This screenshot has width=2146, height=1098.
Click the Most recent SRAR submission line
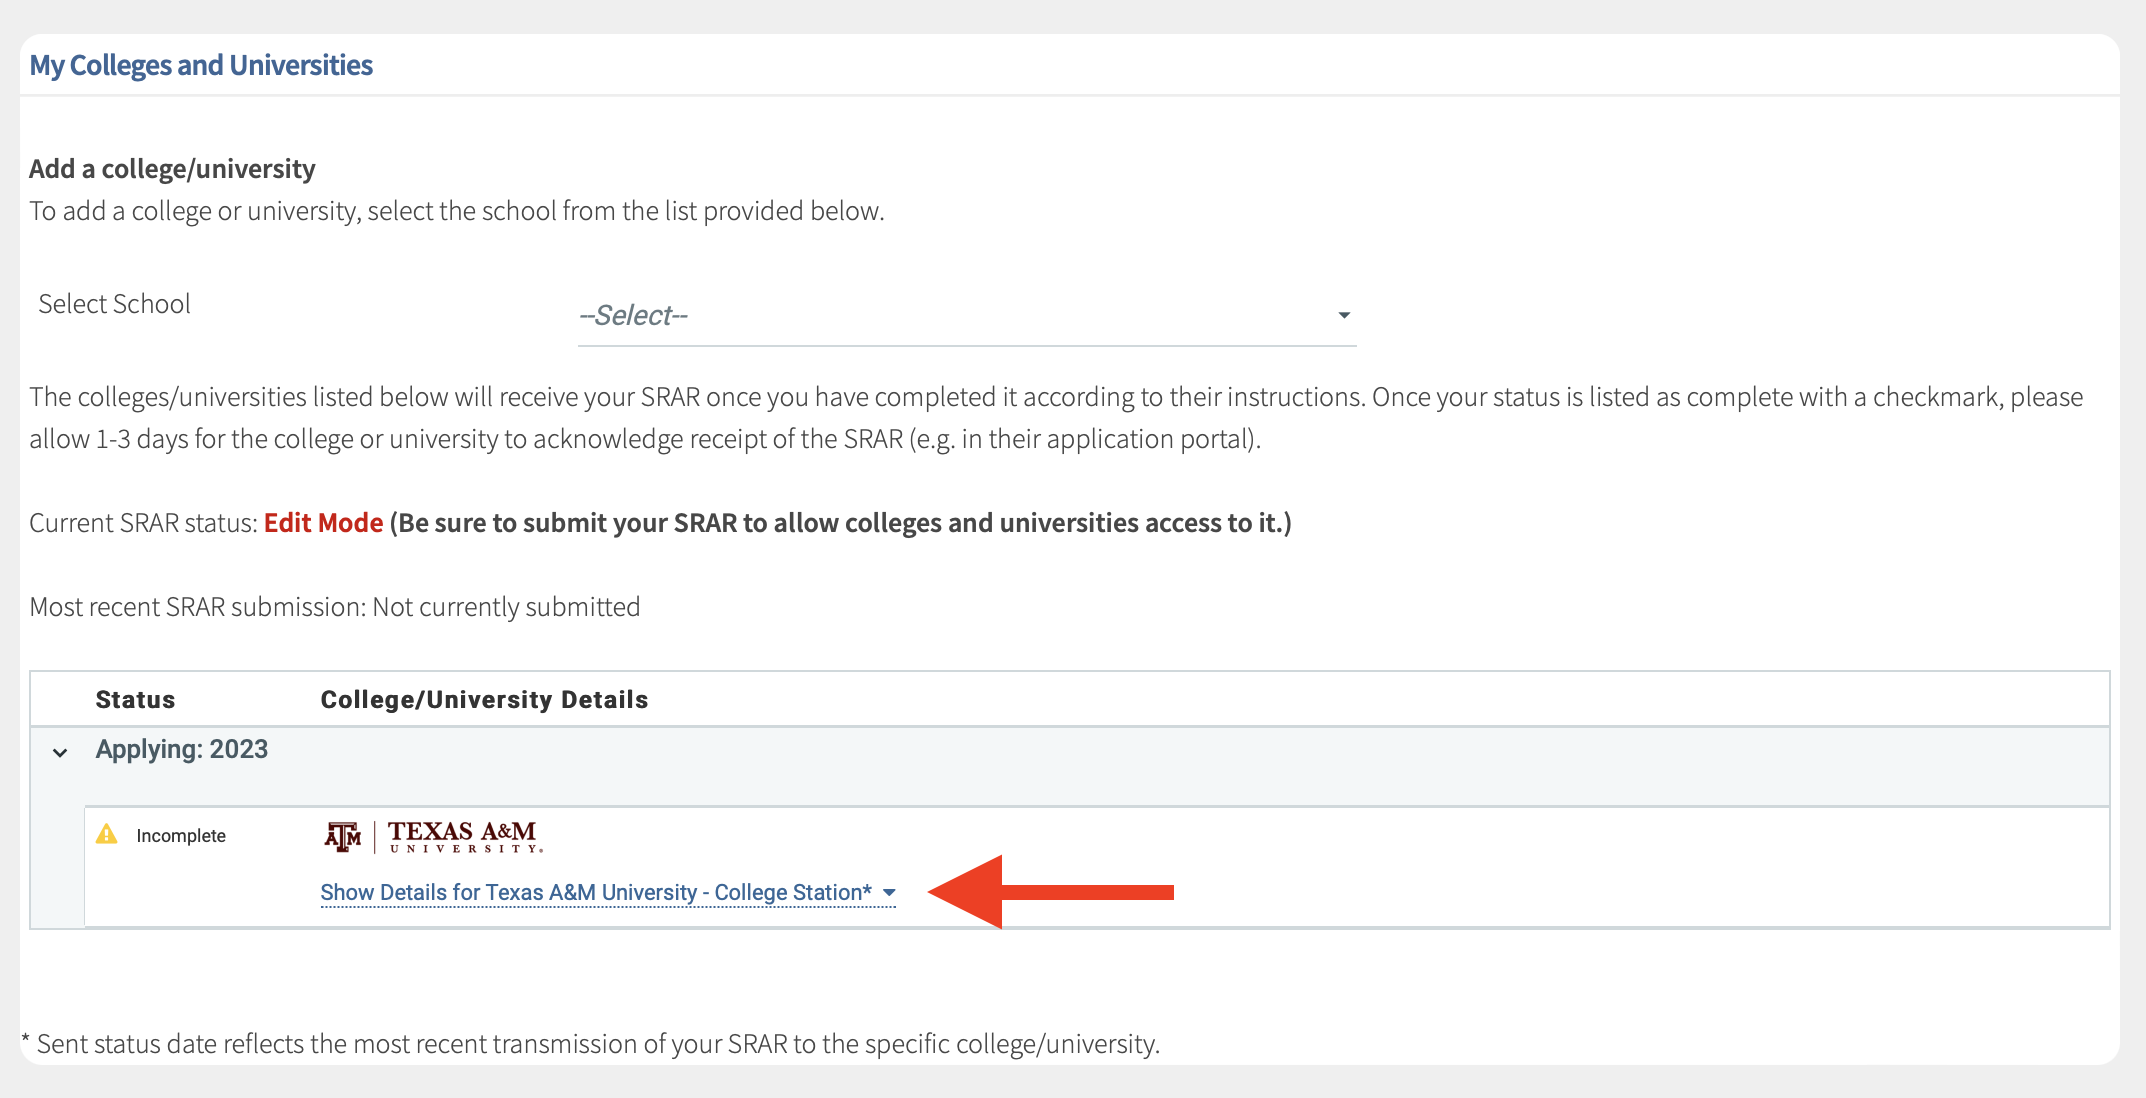coord(335,607)
